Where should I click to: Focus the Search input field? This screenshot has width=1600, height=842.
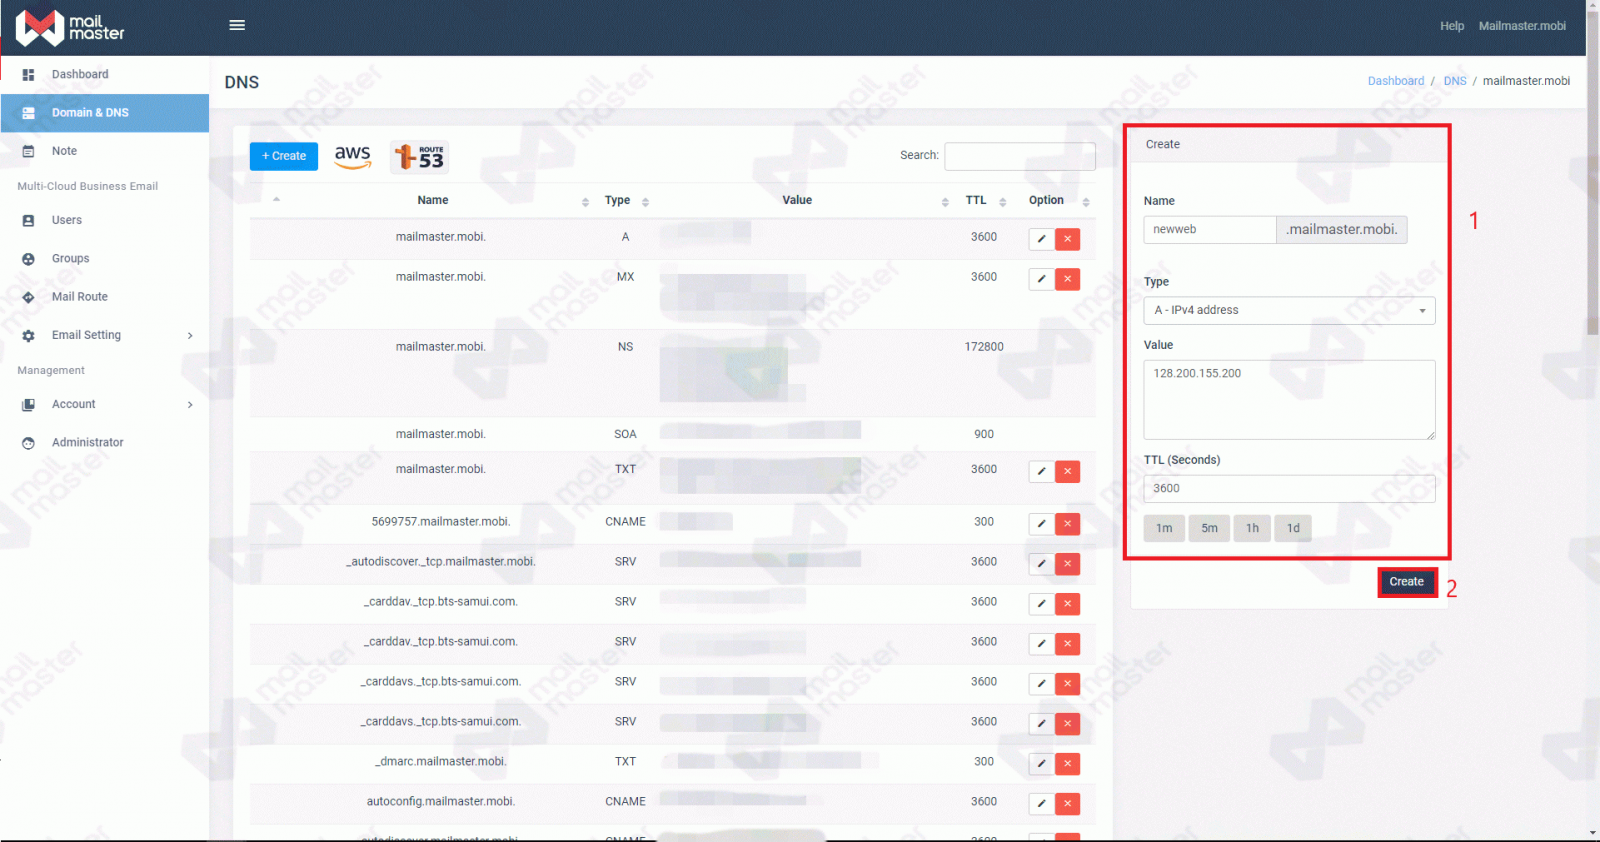[1020, 156]
